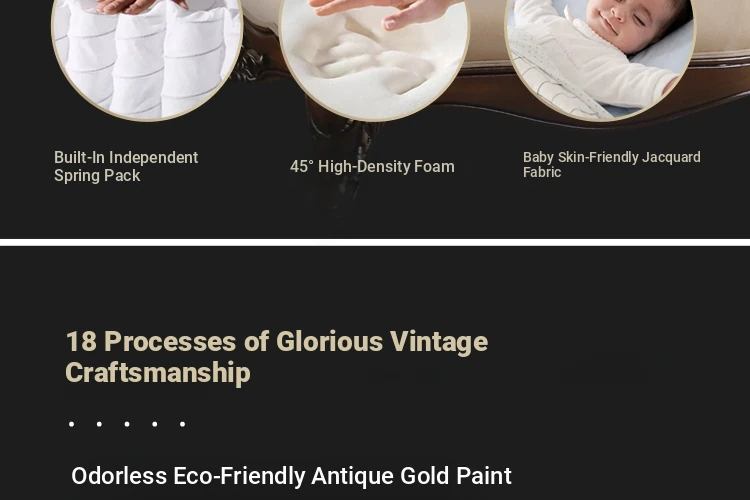
Task: Select the sleeping baby circular image
Action: [x=600, y=59]
